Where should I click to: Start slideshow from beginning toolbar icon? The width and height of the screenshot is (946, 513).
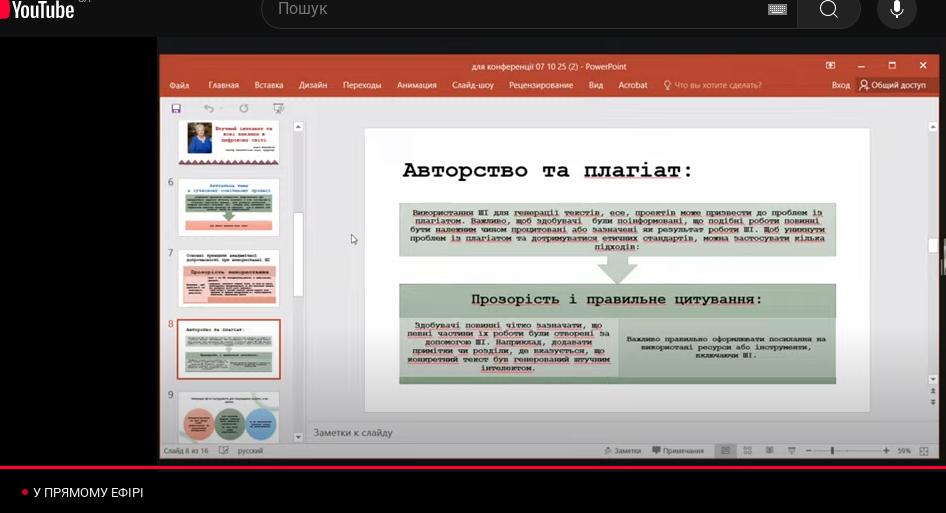click(x=278, y=108)
